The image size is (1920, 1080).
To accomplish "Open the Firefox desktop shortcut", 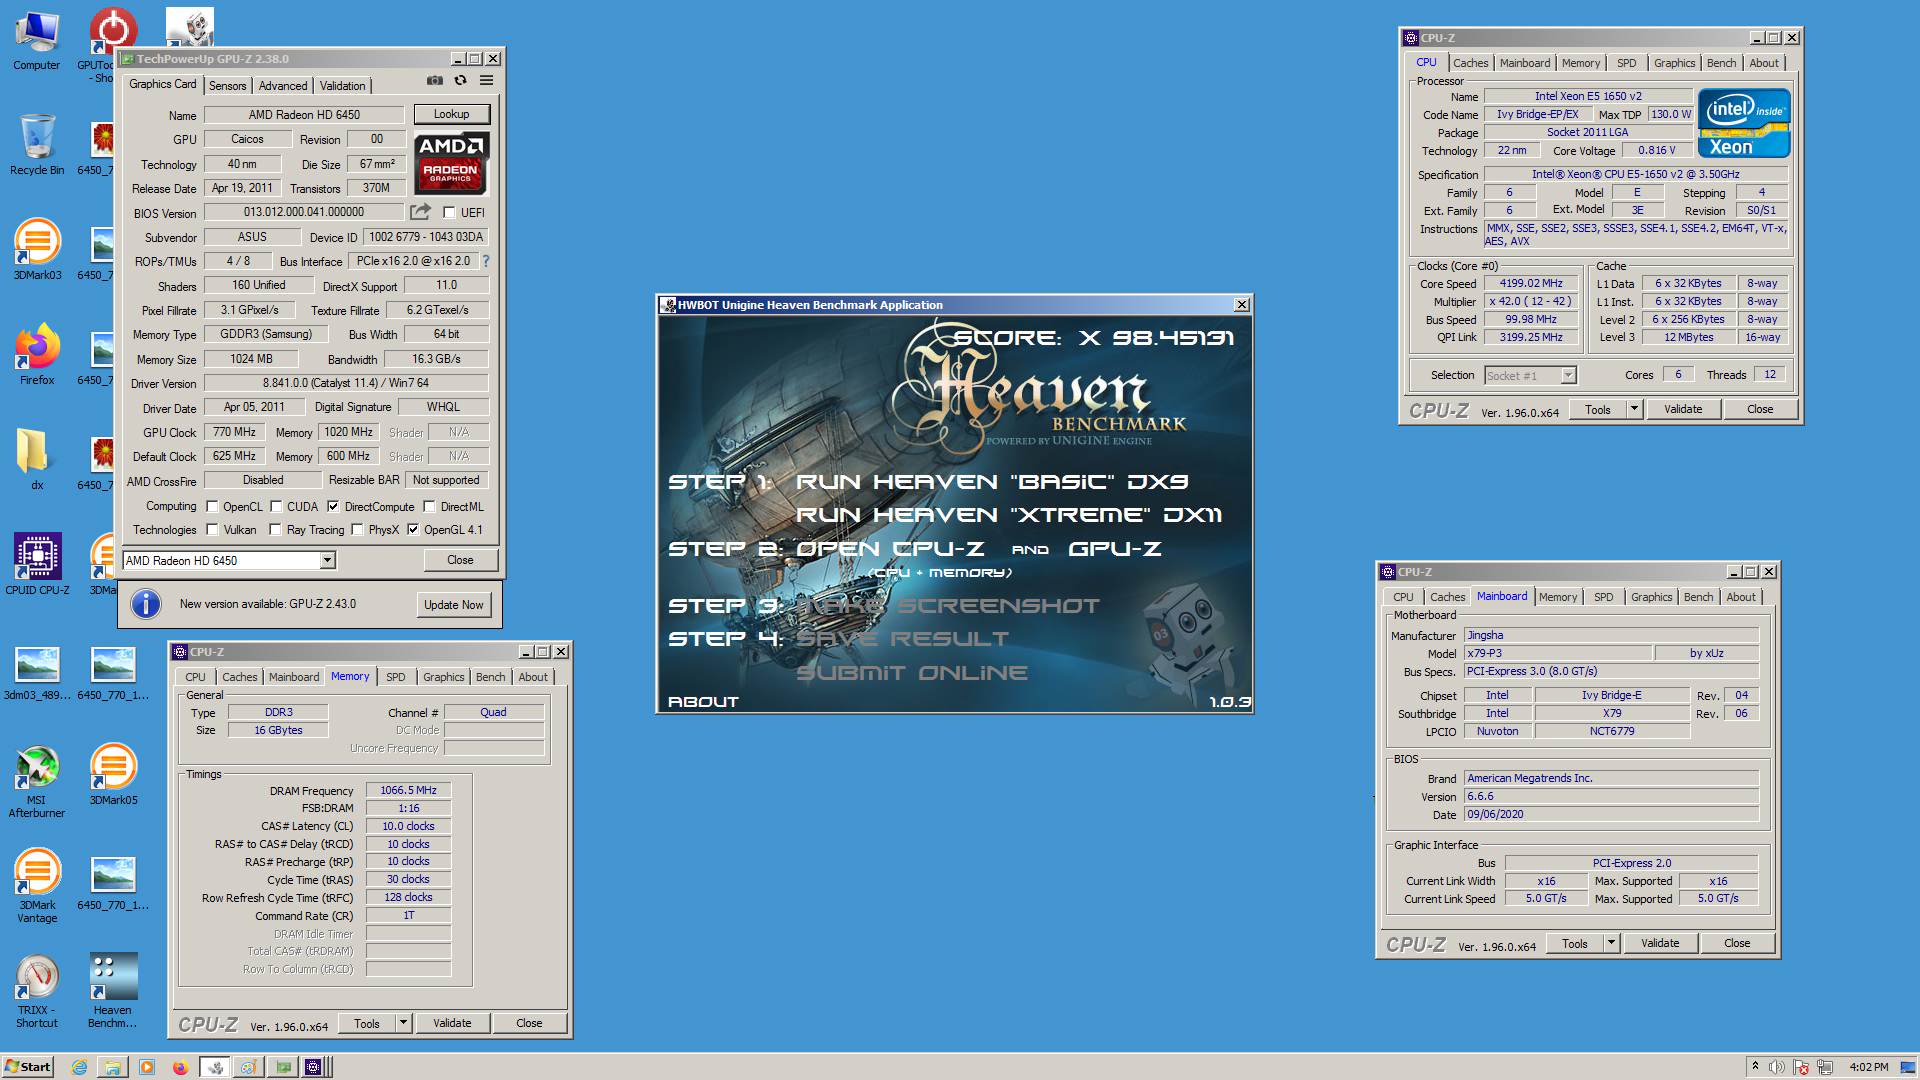I will pos(37,355).
